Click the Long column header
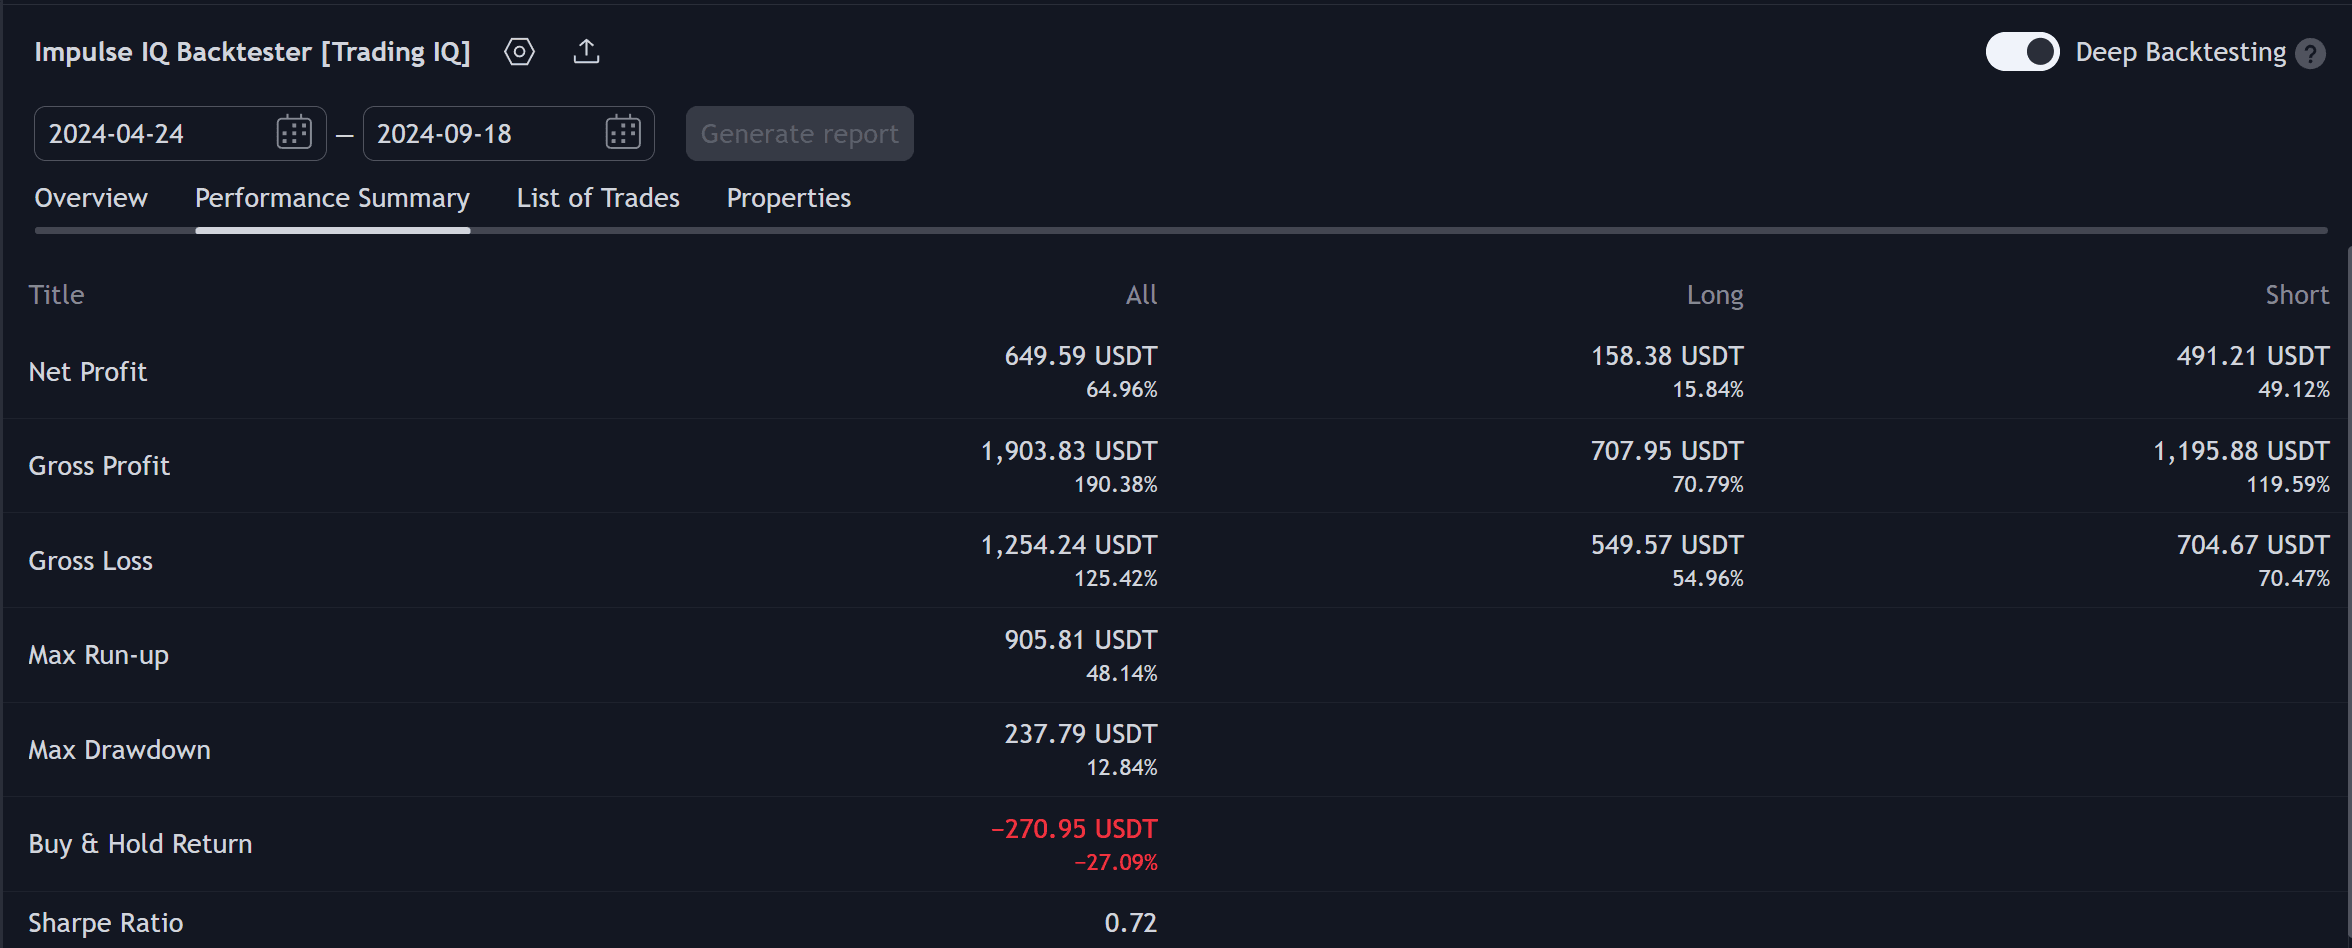Image resolution: width=2352 pixels, height=948 pixels. pos(1714,295)
